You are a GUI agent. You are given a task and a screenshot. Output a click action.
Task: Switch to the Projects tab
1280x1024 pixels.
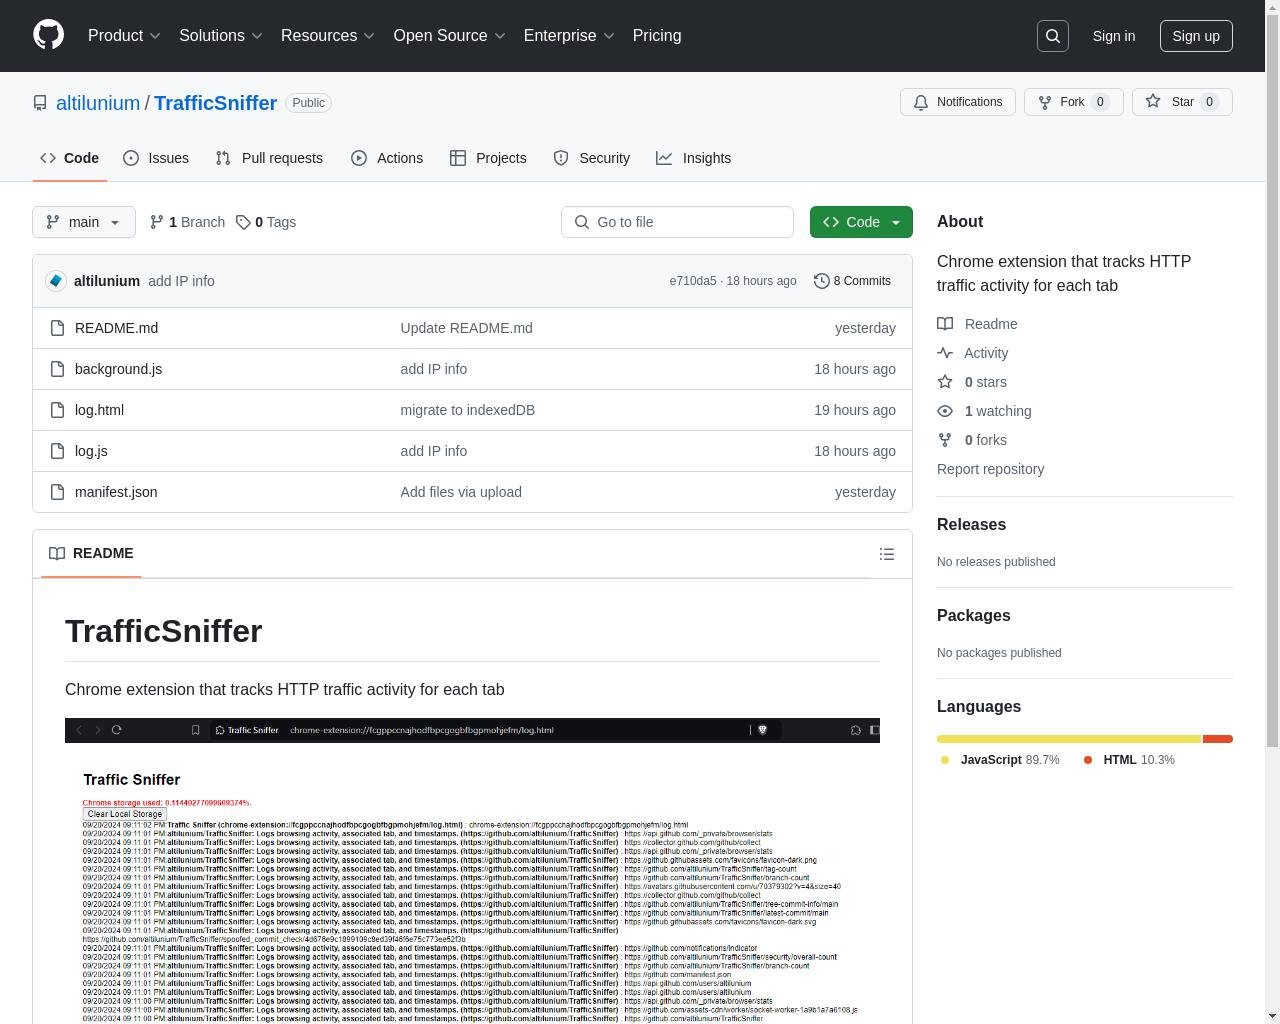[488, 158]
